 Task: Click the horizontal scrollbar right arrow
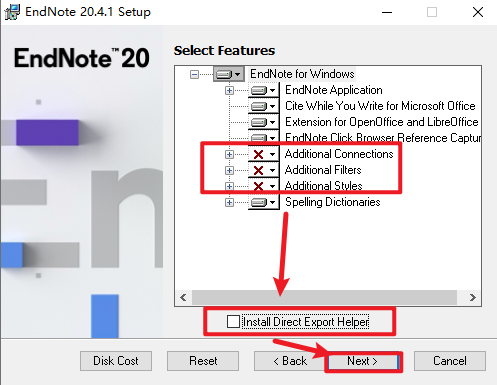click(473, 297)
